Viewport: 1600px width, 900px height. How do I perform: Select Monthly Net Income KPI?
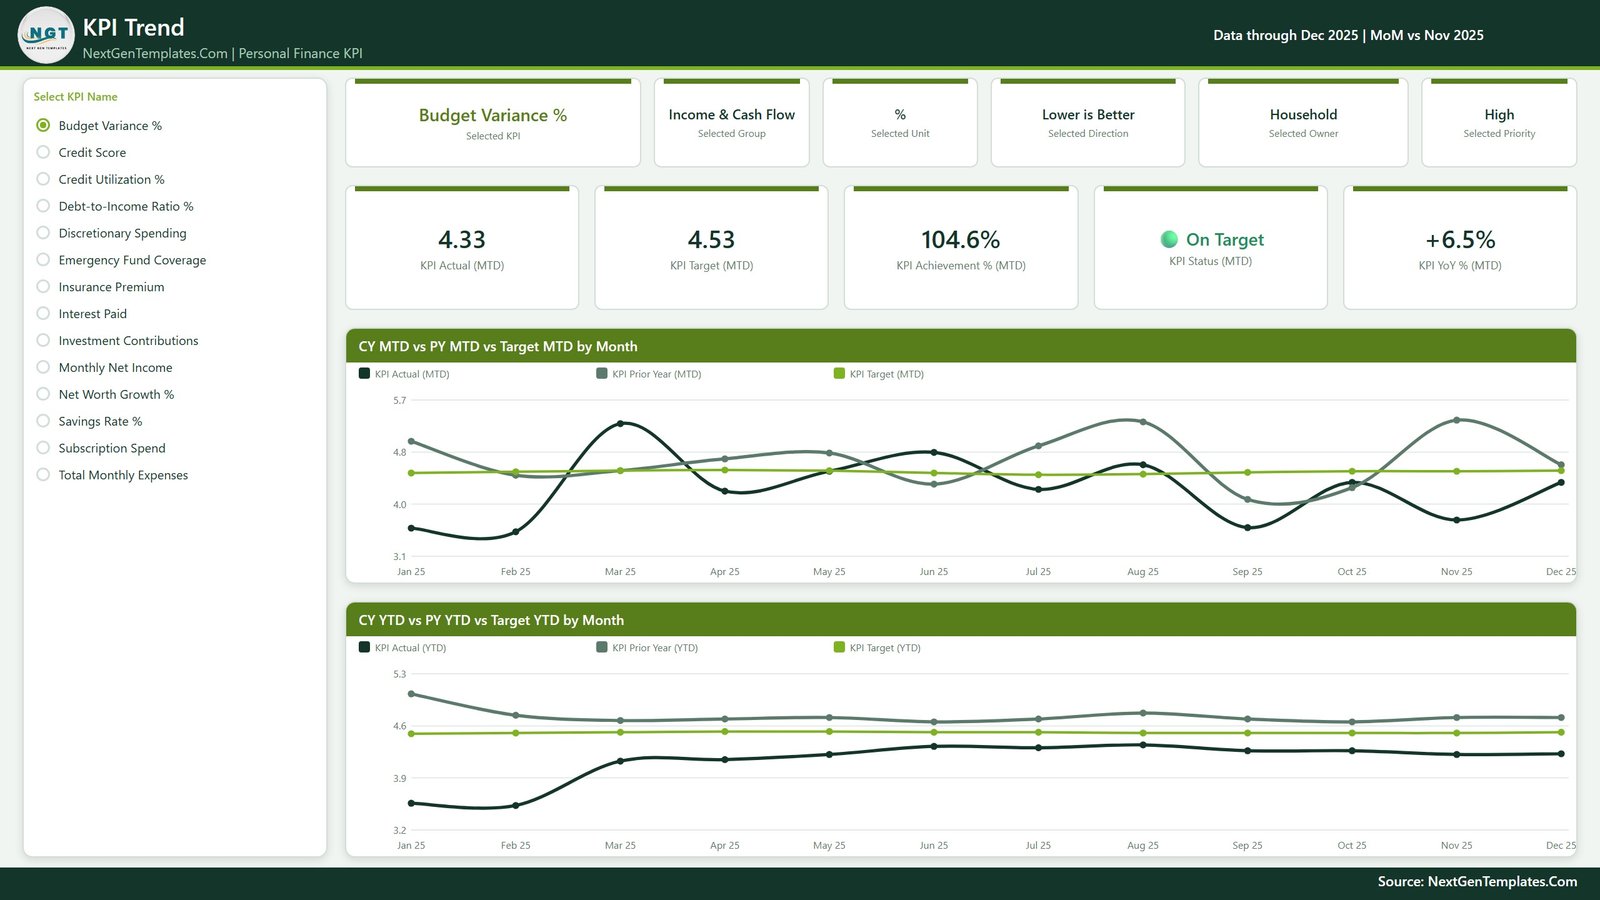click(43, 368)
